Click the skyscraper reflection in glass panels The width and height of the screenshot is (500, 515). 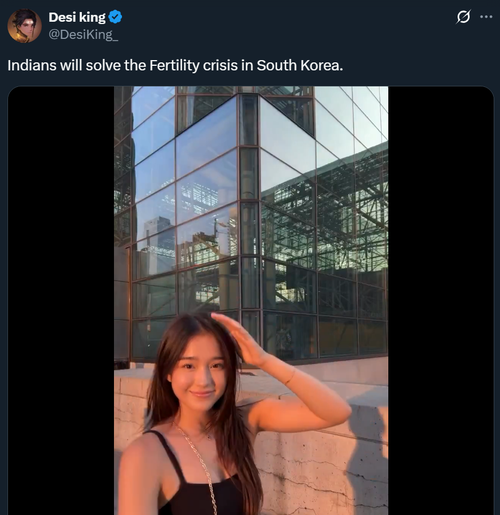[x=158, y=242]
